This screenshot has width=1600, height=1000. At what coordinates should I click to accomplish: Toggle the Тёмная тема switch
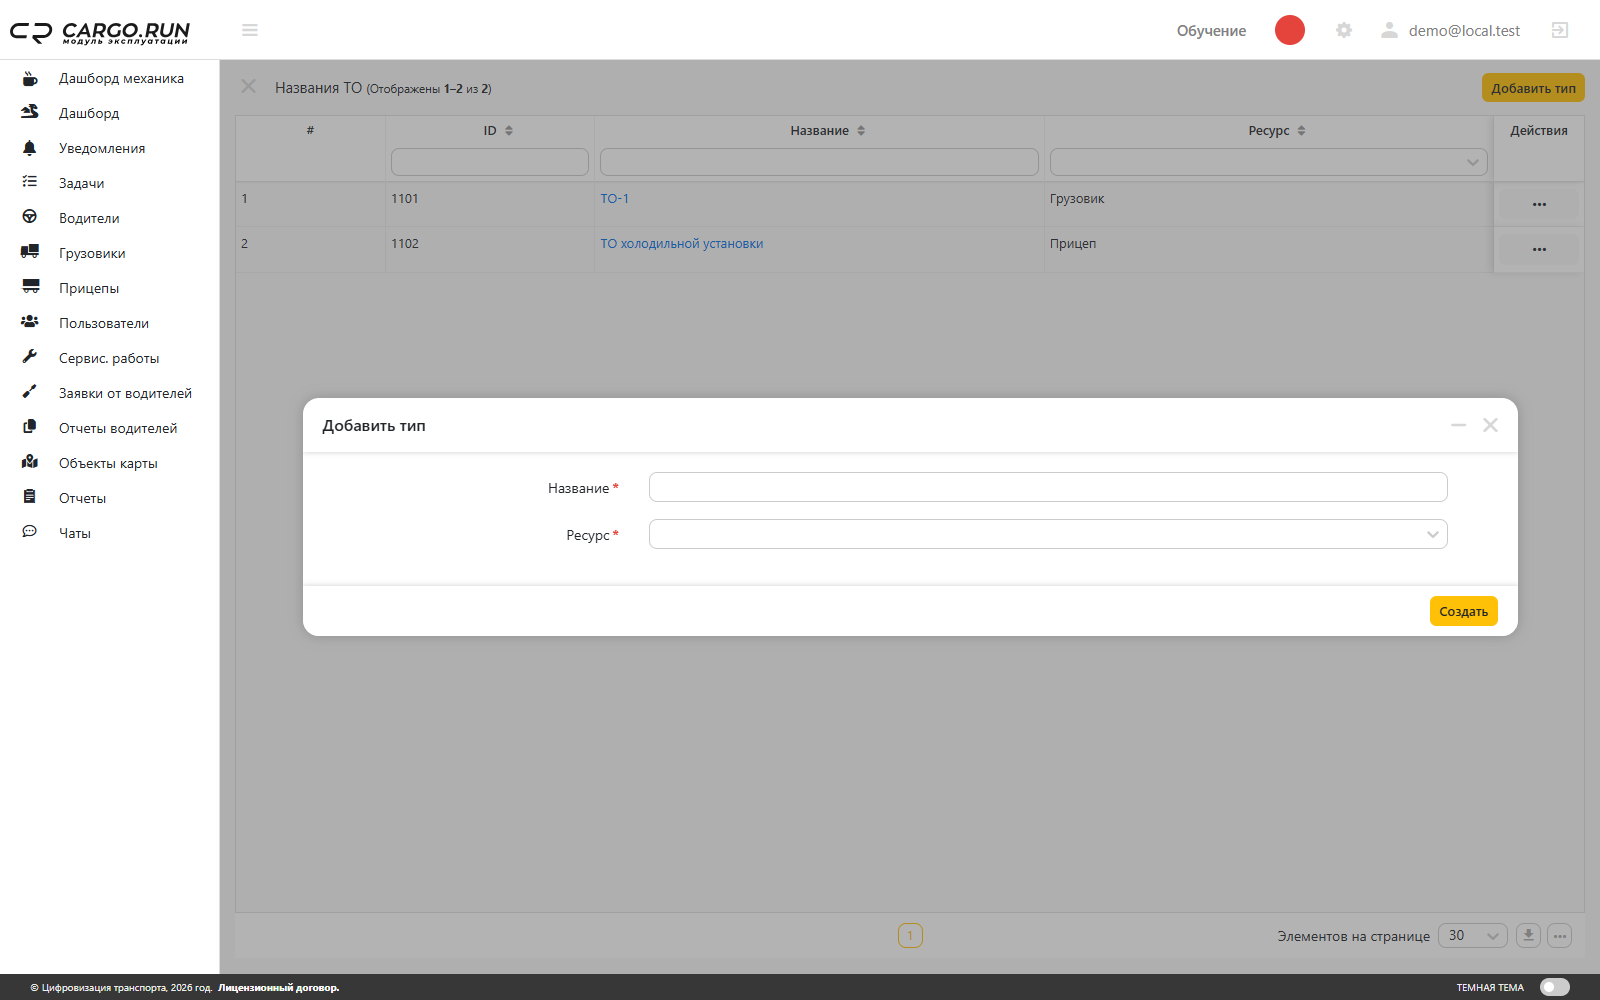(1555, 987)
